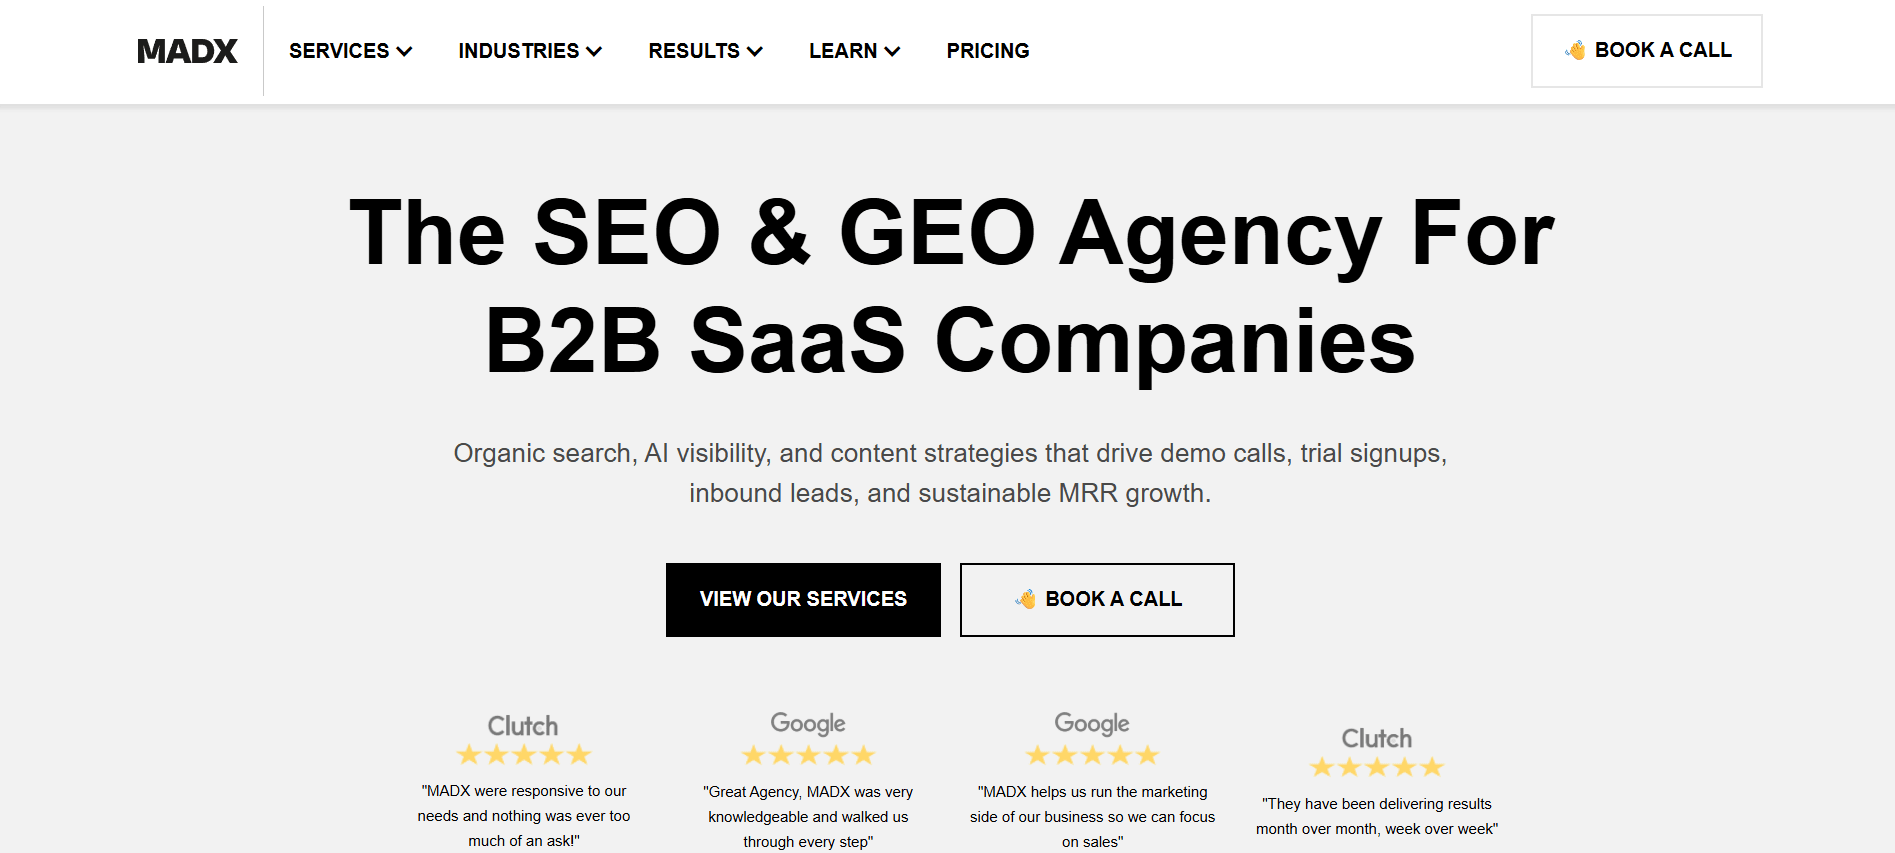Screen dimensions: 1895x853
Task: Click star rating under first Google logo
Action: click(808, 755)
